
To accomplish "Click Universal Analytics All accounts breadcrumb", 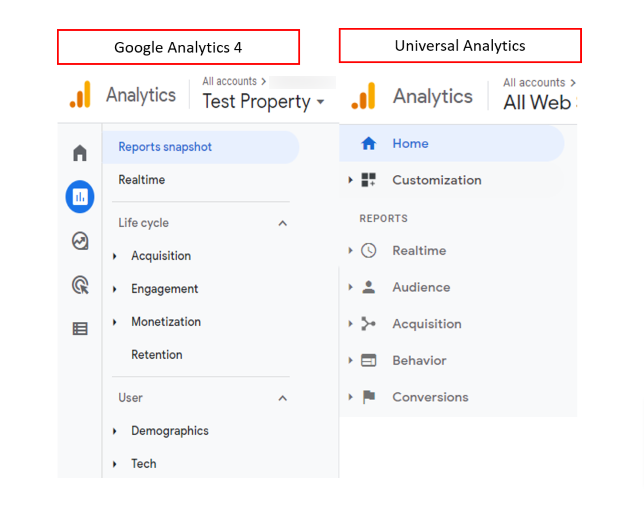I will click(x=534, y=83).
